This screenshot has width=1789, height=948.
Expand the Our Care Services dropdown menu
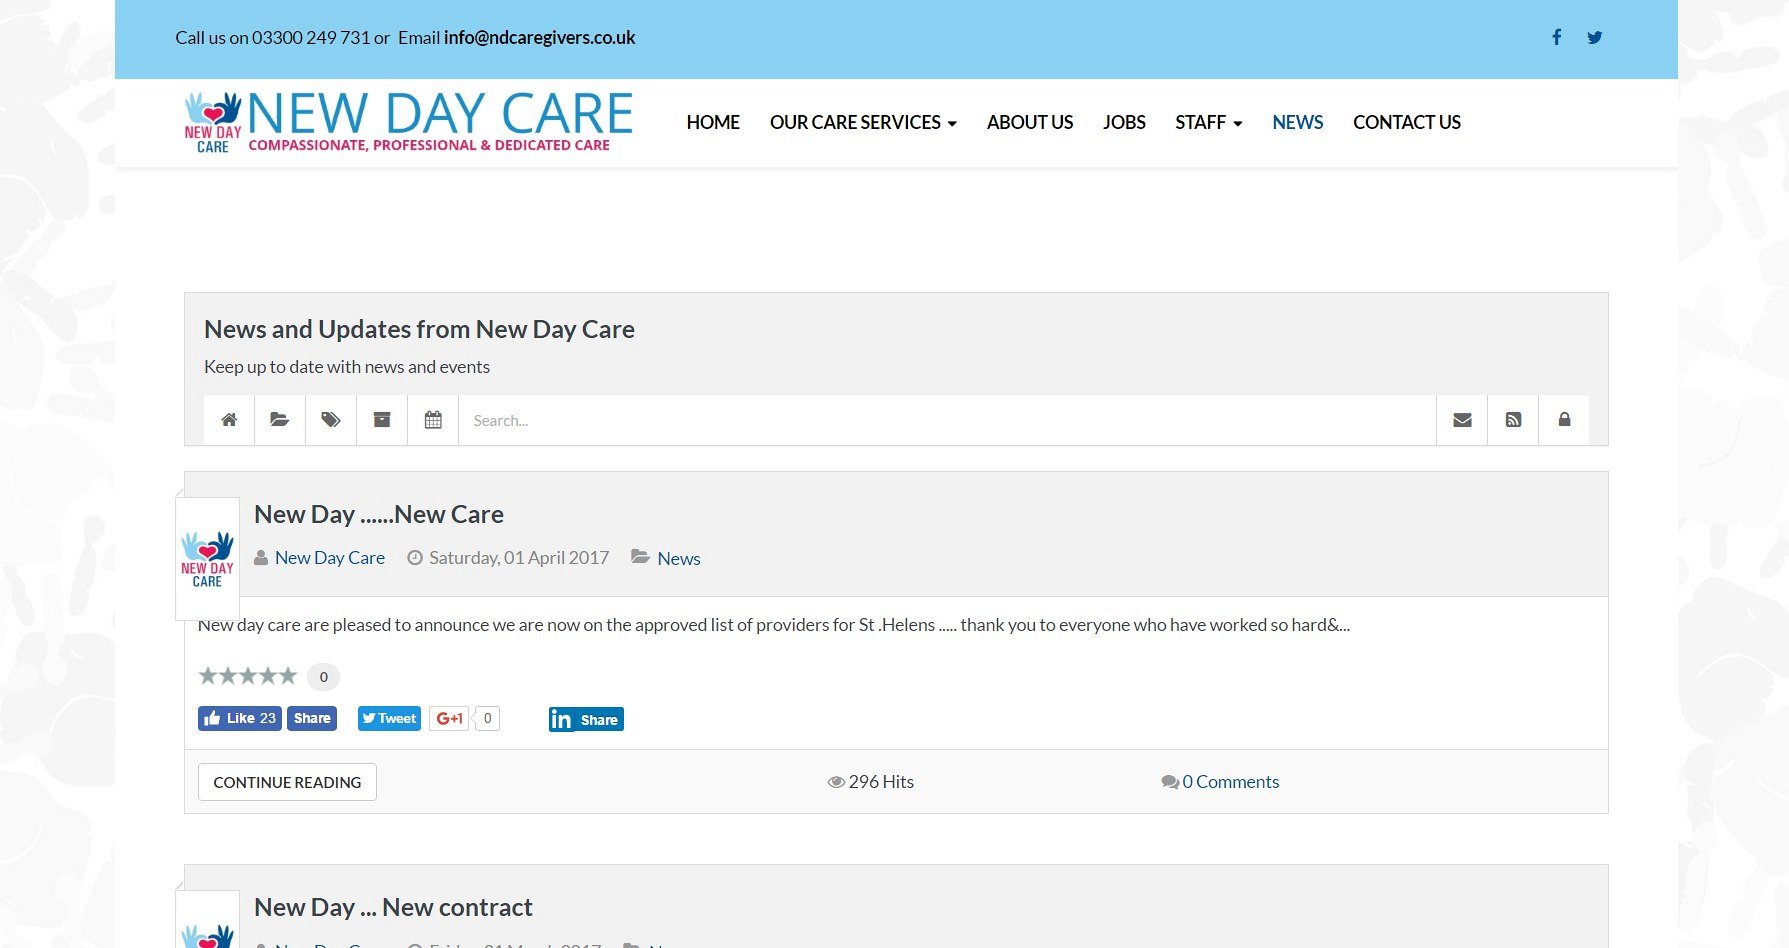pos(862,123)
